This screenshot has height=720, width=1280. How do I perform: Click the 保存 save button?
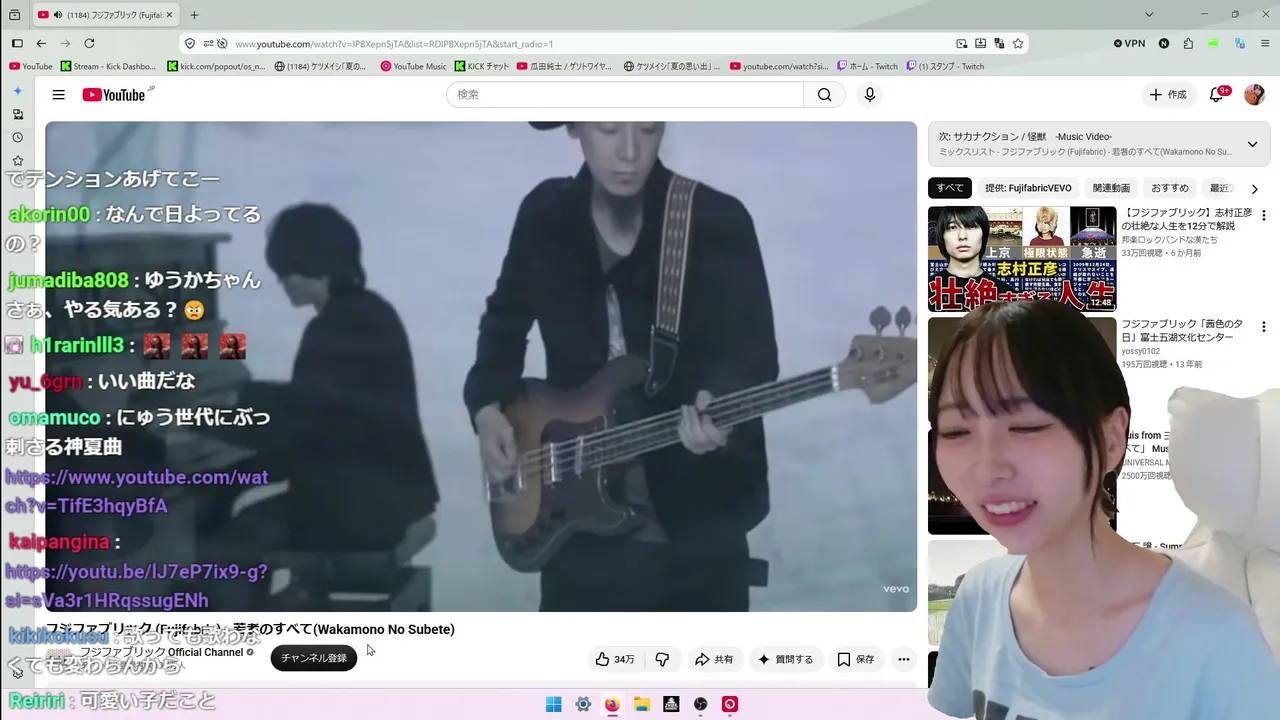click(856, 659)
